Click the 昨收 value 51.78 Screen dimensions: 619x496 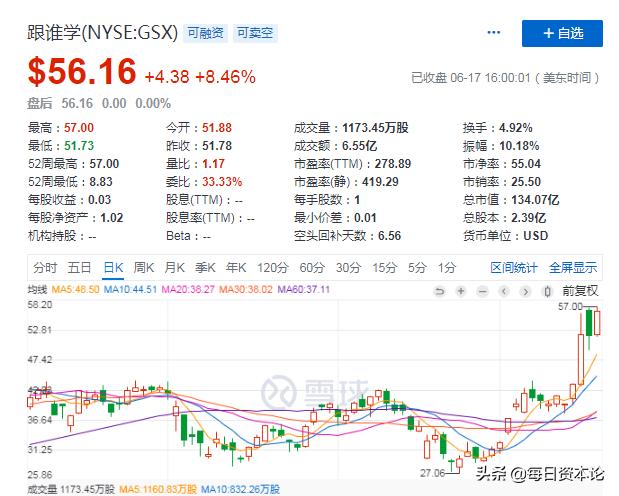217,146
